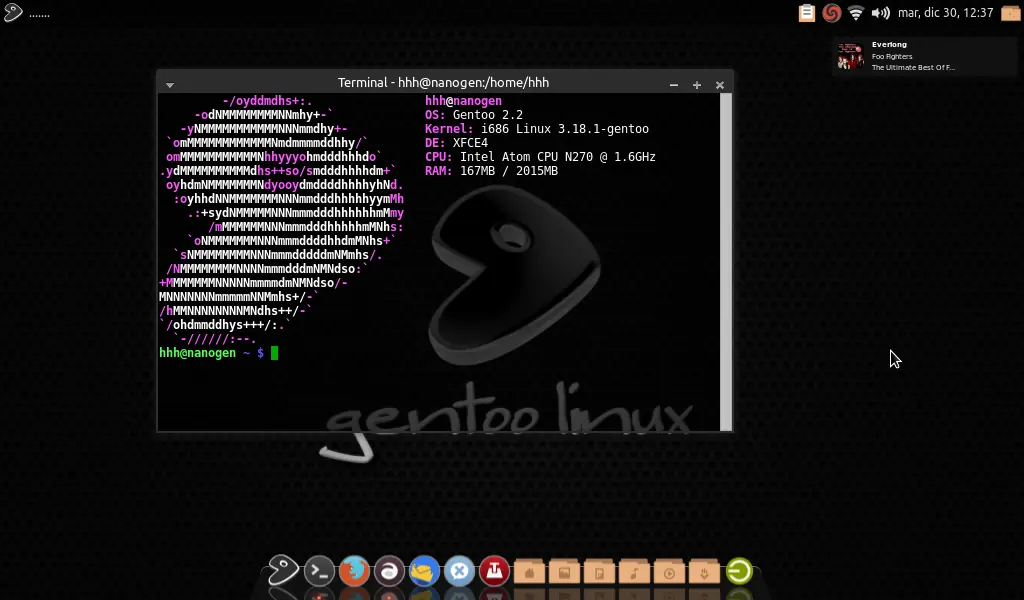Open the menu in the top-left screen corner
1024x600 pixels.
(x=12, y=12)
